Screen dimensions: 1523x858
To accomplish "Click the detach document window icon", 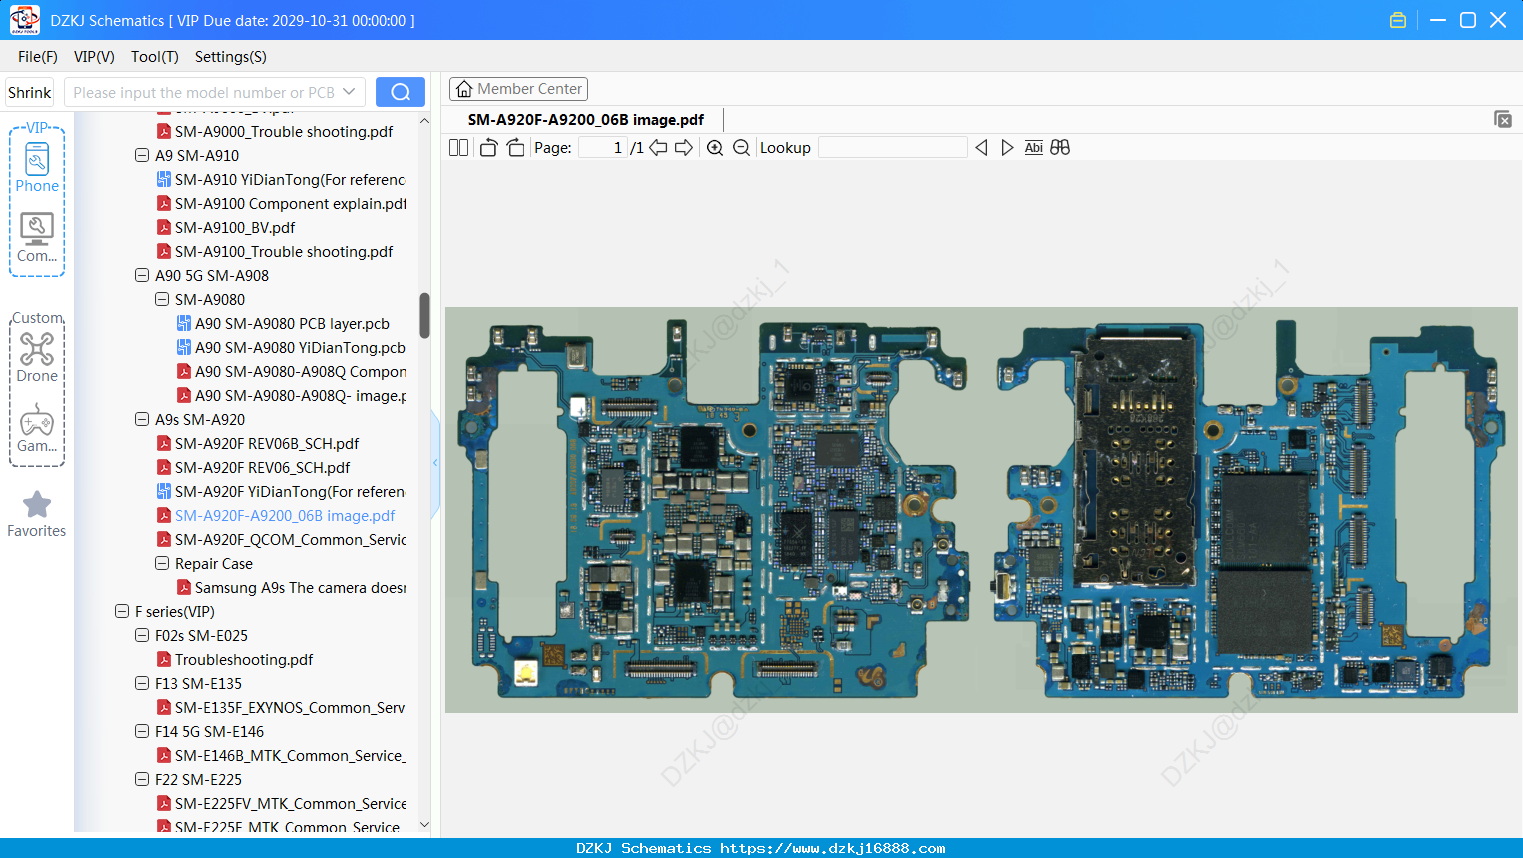I will [x=1502, y=119].
